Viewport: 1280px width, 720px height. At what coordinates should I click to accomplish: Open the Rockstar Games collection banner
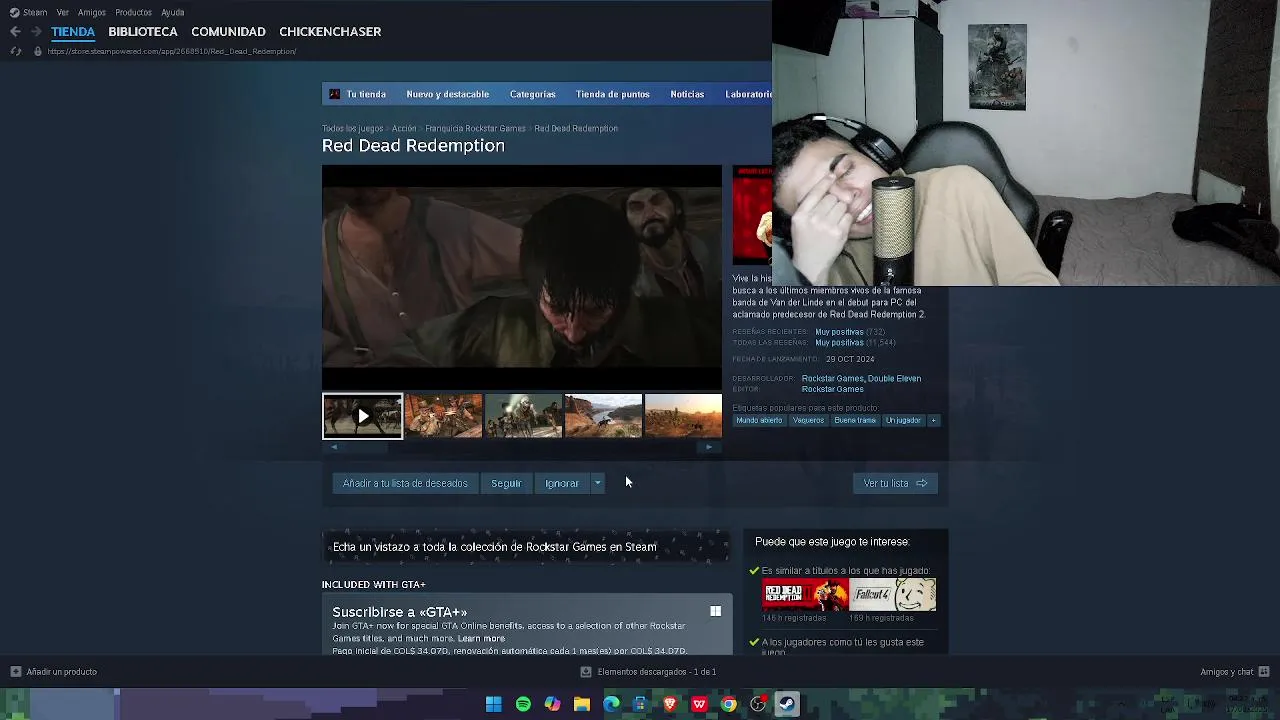click(x=525, y=547)
